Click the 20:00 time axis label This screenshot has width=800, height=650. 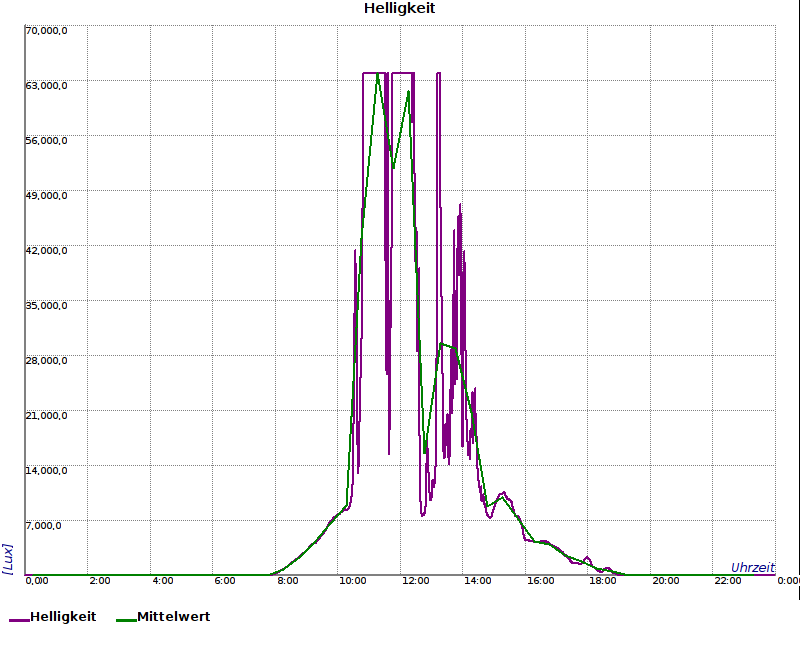coord(666,581)
